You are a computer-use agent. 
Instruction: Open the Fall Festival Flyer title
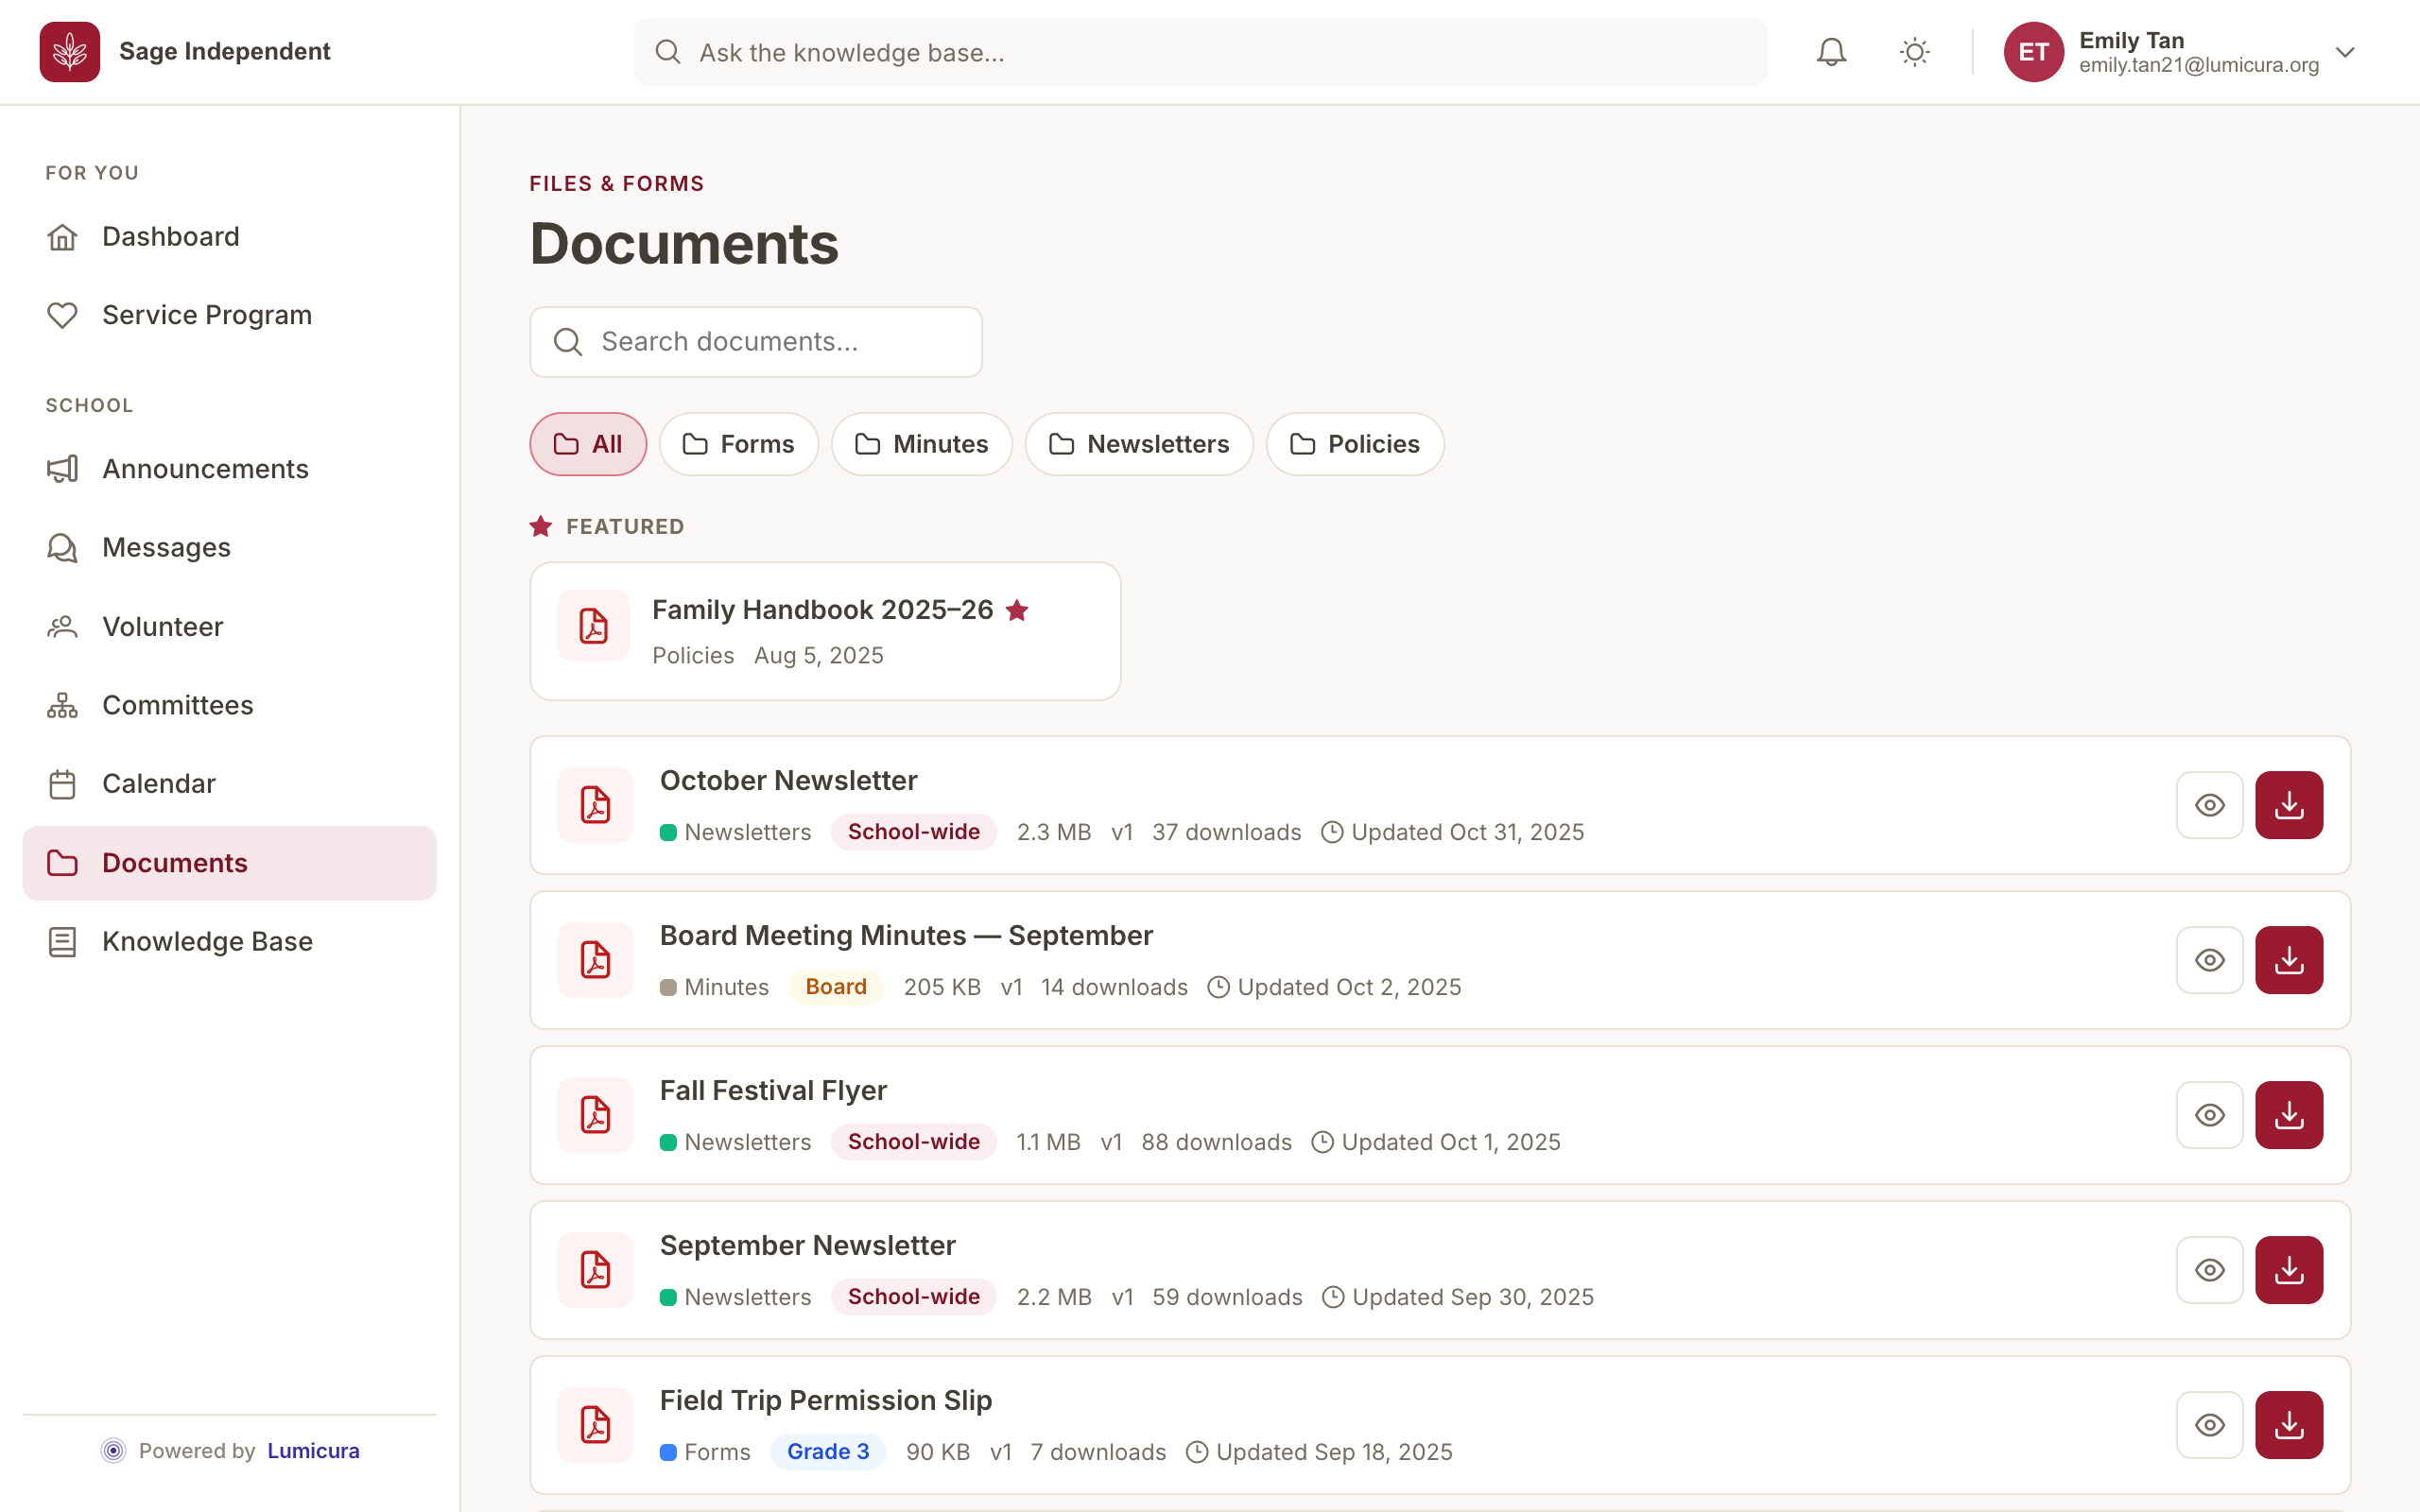(x=773, y=1090)
